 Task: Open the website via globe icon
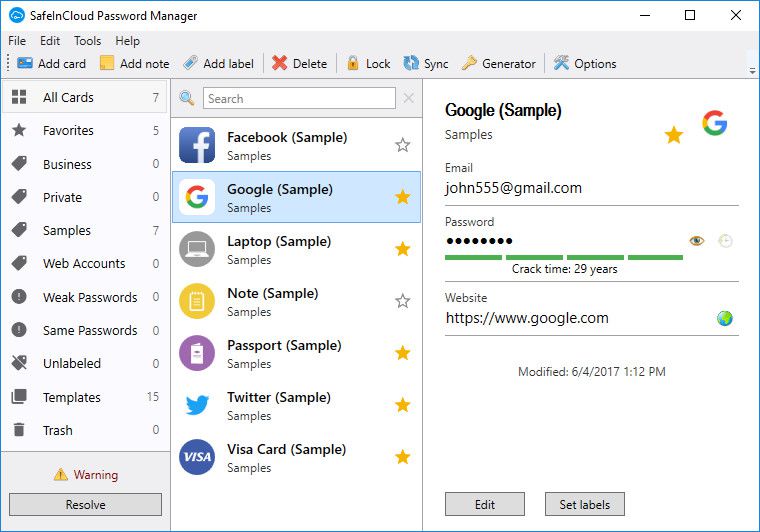(x=725, y=318)
